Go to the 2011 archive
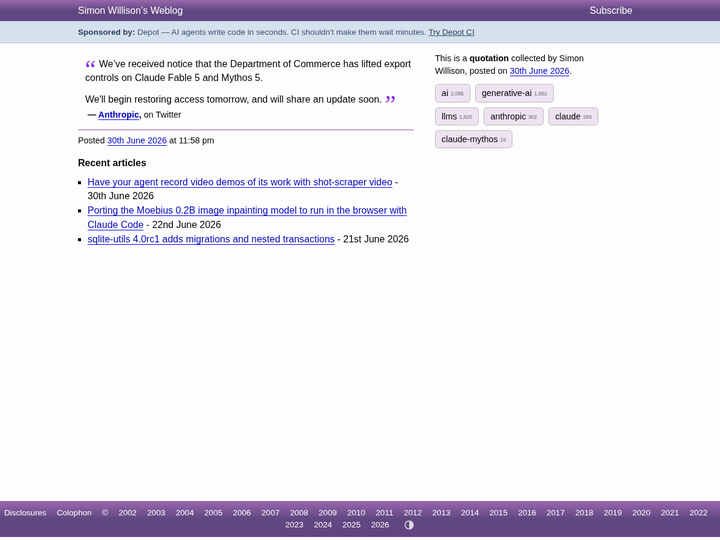The width and height of the screenshot is (720, 540). click(384, 513)
